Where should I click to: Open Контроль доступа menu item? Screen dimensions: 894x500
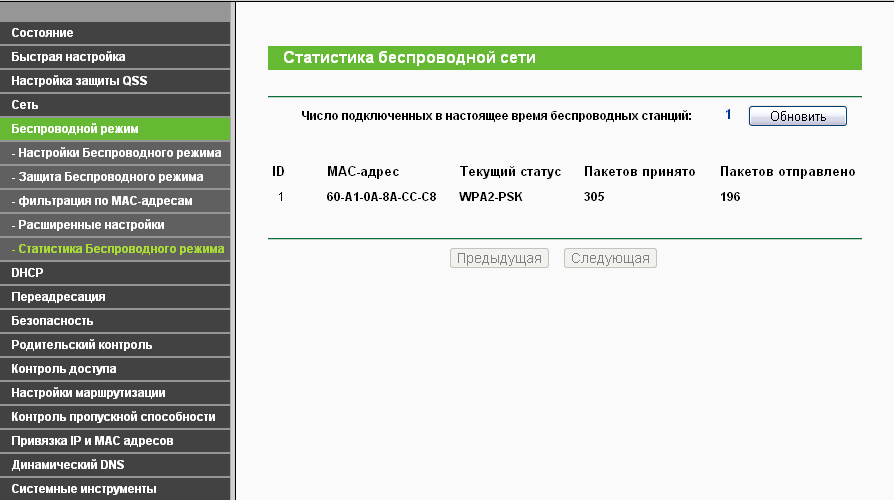(115, 368)
